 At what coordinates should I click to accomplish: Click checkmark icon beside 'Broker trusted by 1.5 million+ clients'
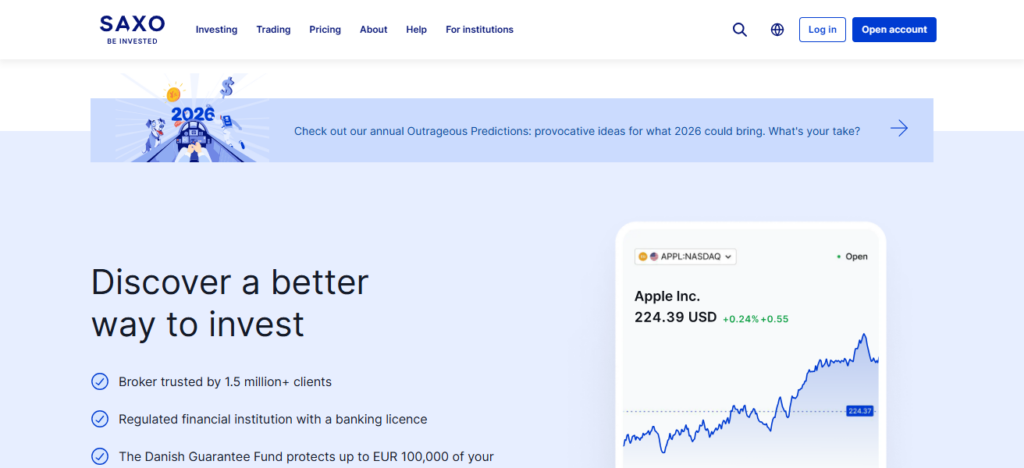[100, 381]
